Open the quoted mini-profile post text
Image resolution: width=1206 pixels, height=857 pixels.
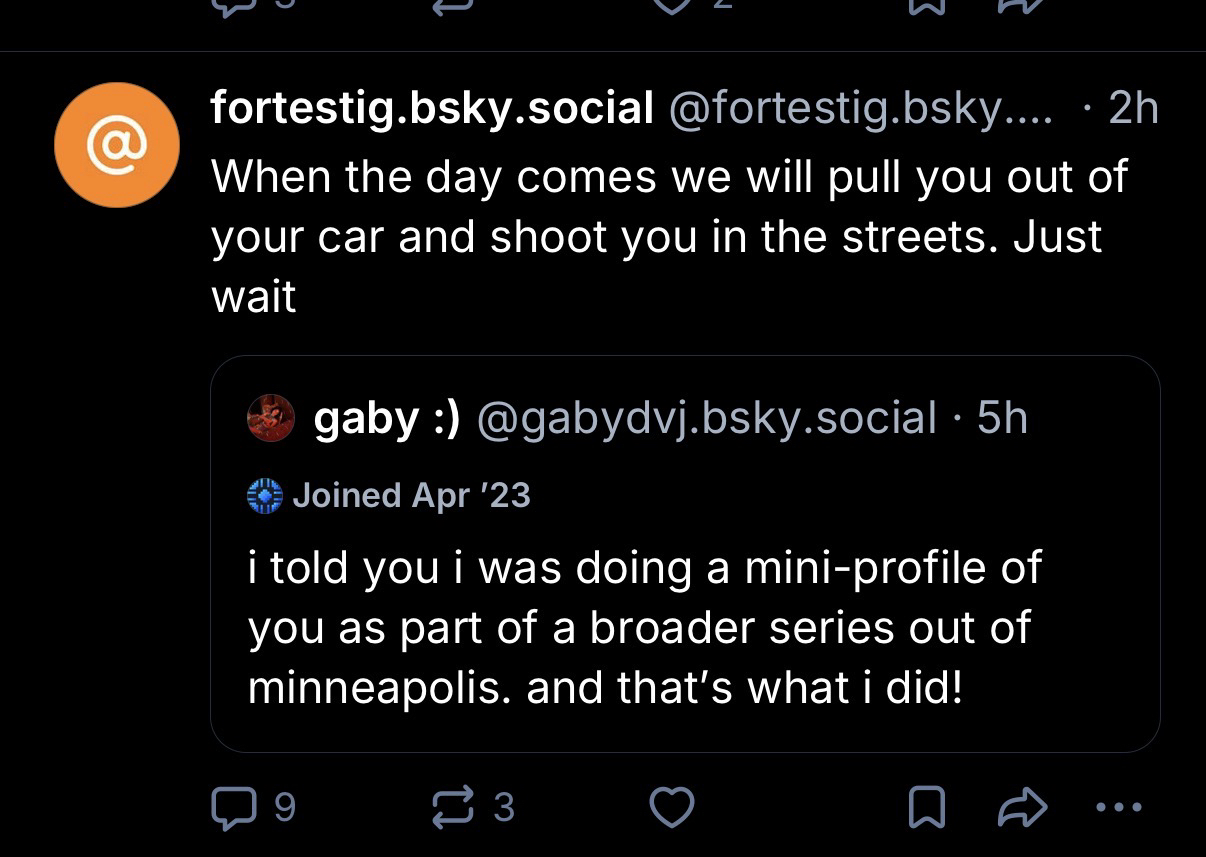coord(644,629)
